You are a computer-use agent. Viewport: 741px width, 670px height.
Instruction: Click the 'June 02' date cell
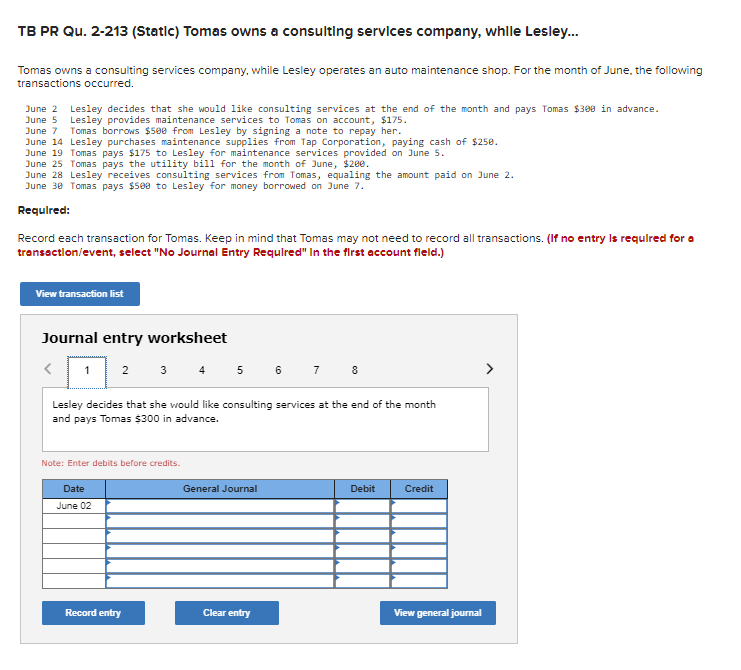tap(74, 506)
